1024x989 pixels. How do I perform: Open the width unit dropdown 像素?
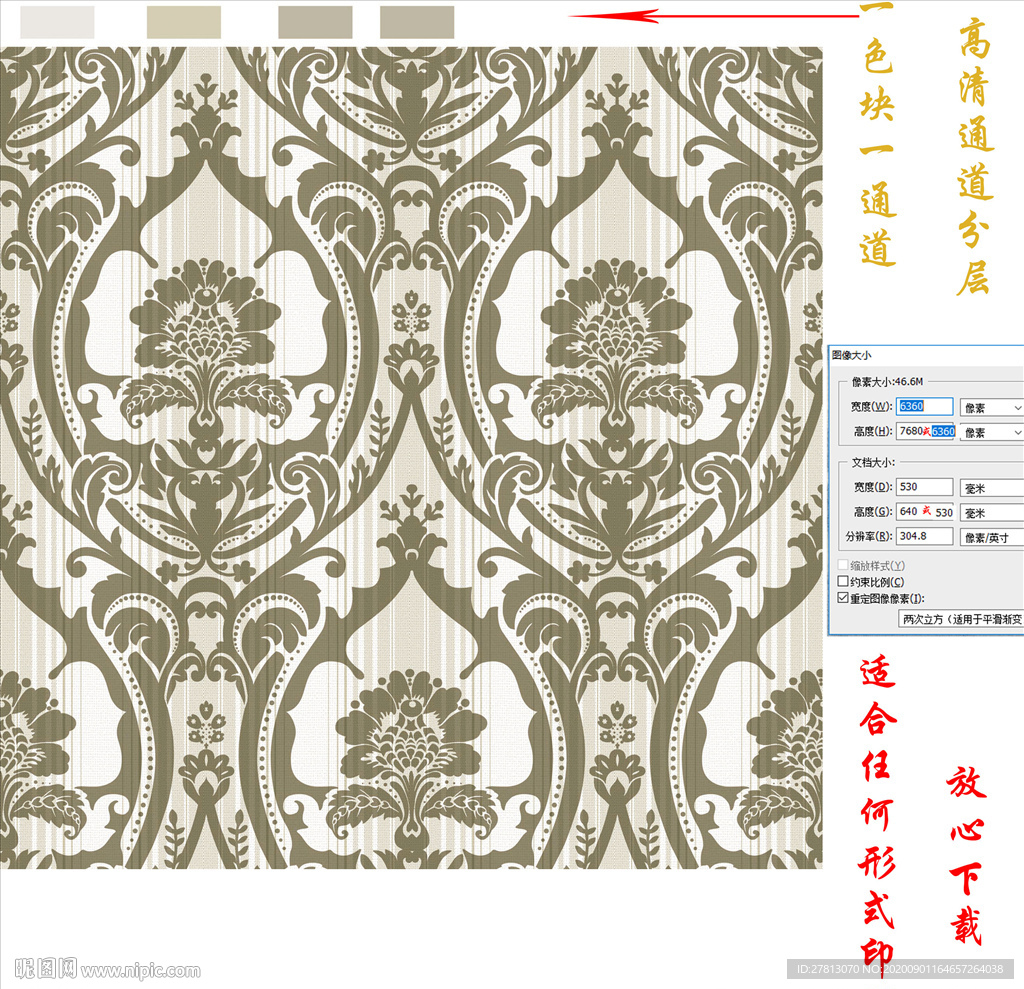[991, 408]
